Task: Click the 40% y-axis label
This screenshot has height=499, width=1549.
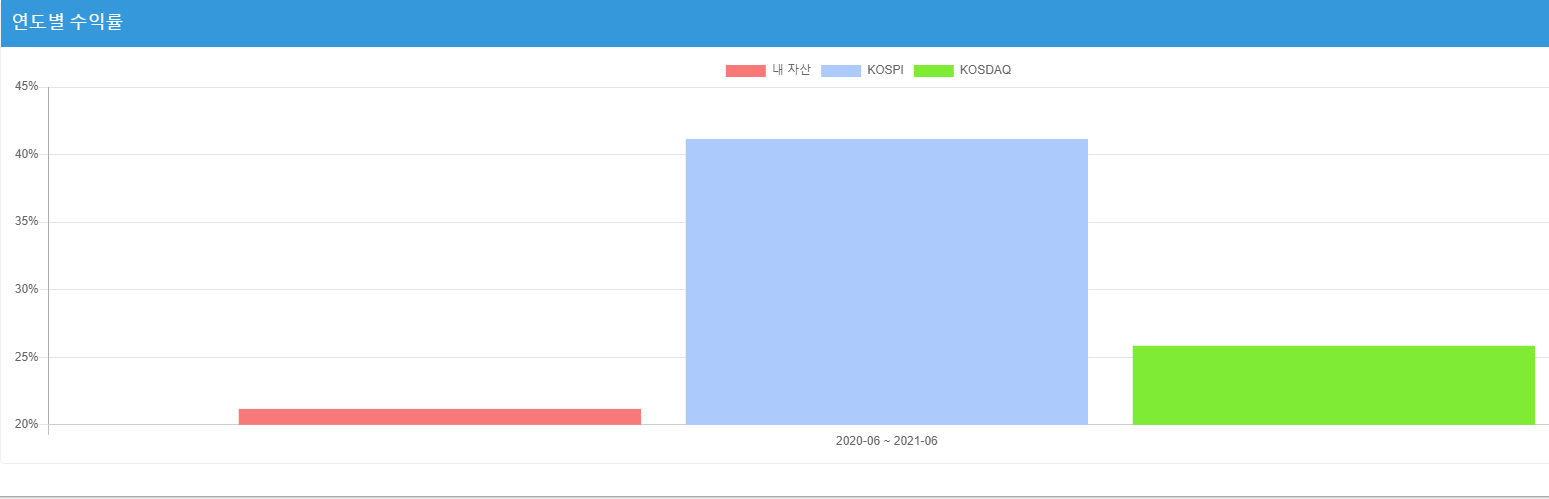Action: tap(26, 154)
